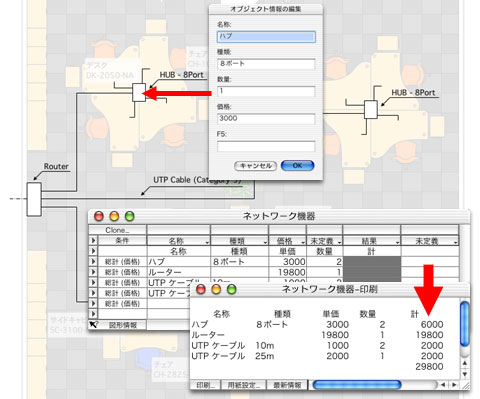This screenshot has width=480, height=399.
Task: Click the 価格 field showing 3000
Action: click(x=266, y=118)
